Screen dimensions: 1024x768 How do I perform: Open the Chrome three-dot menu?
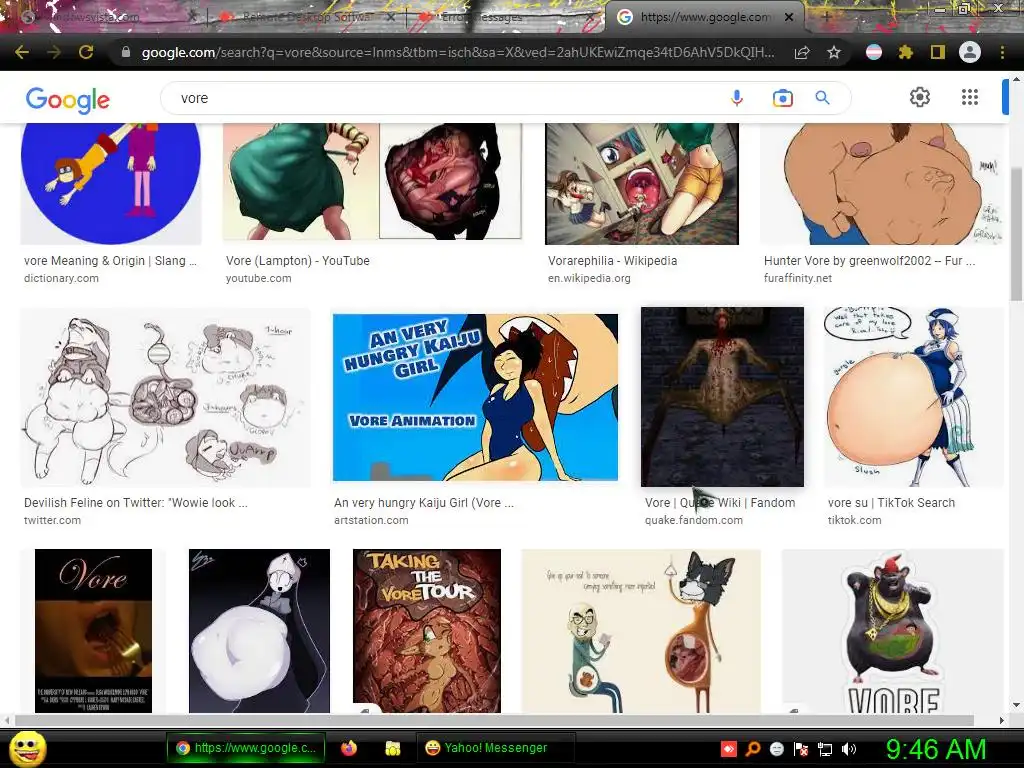[1002, 52]
